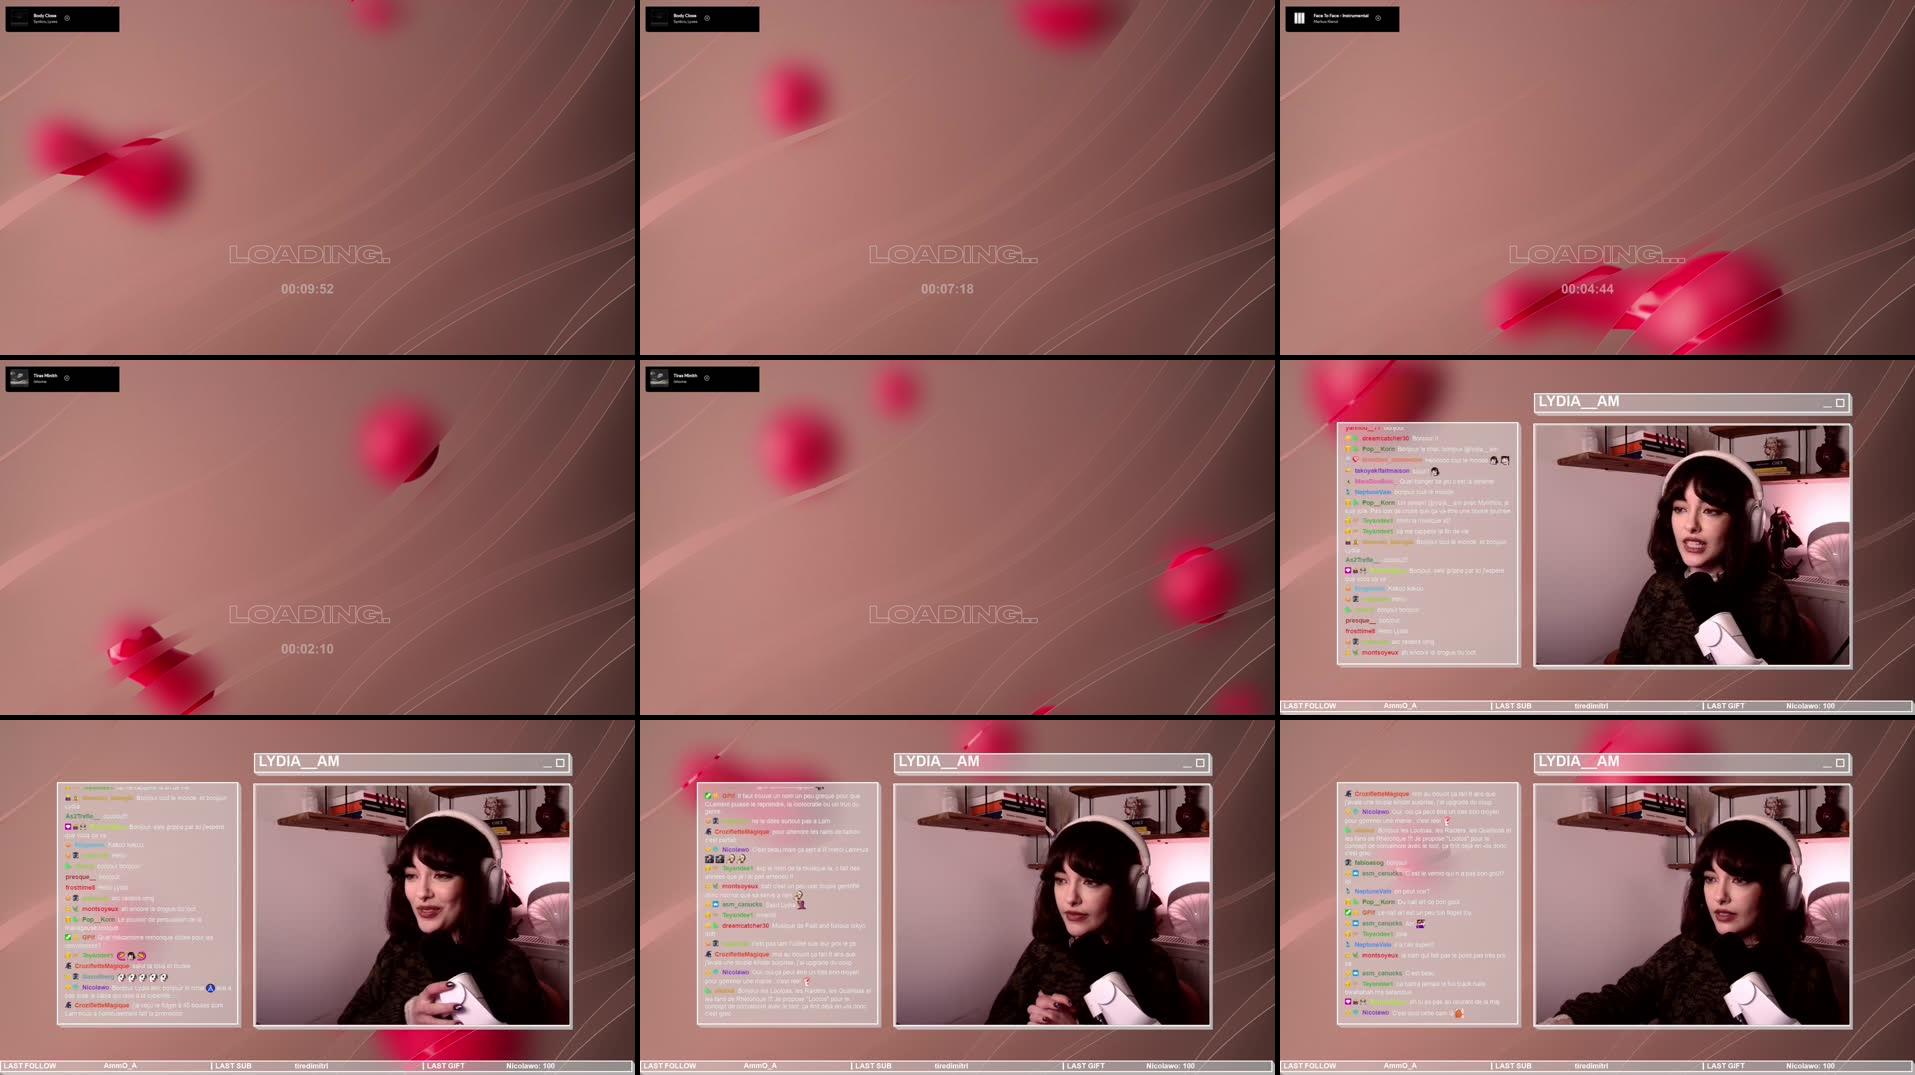Toggle the status icon on the Tiras Mintín widget

(67, 378)
